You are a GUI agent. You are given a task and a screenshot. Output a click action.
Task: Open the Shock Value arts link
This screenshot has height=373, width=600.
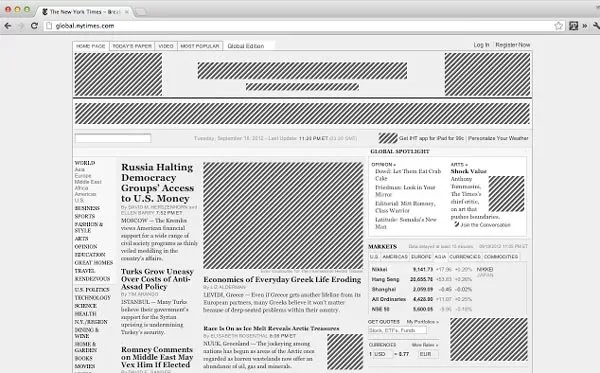click(x=468, y=171)
